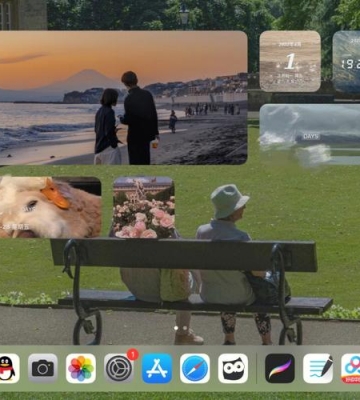
Task: Open the sheep photo widget
Action: point(50,207)
